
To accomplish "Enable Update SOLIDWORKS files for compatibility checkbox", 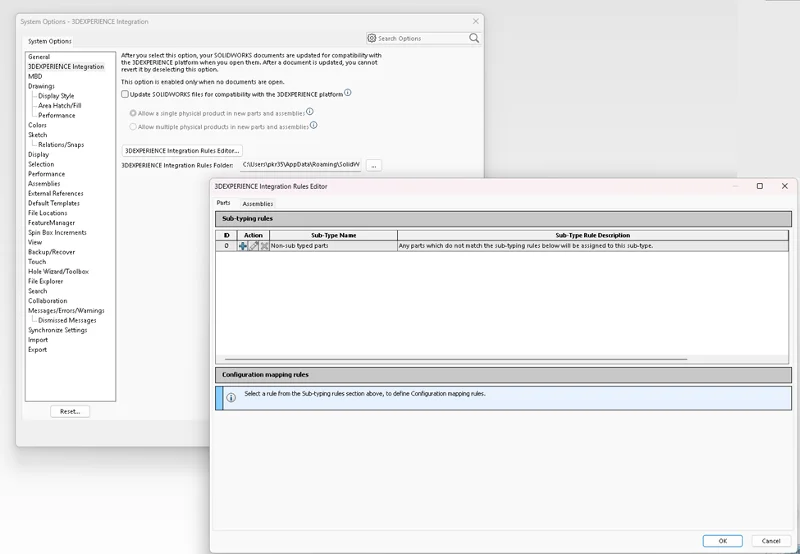I will [x=125, y=94].
